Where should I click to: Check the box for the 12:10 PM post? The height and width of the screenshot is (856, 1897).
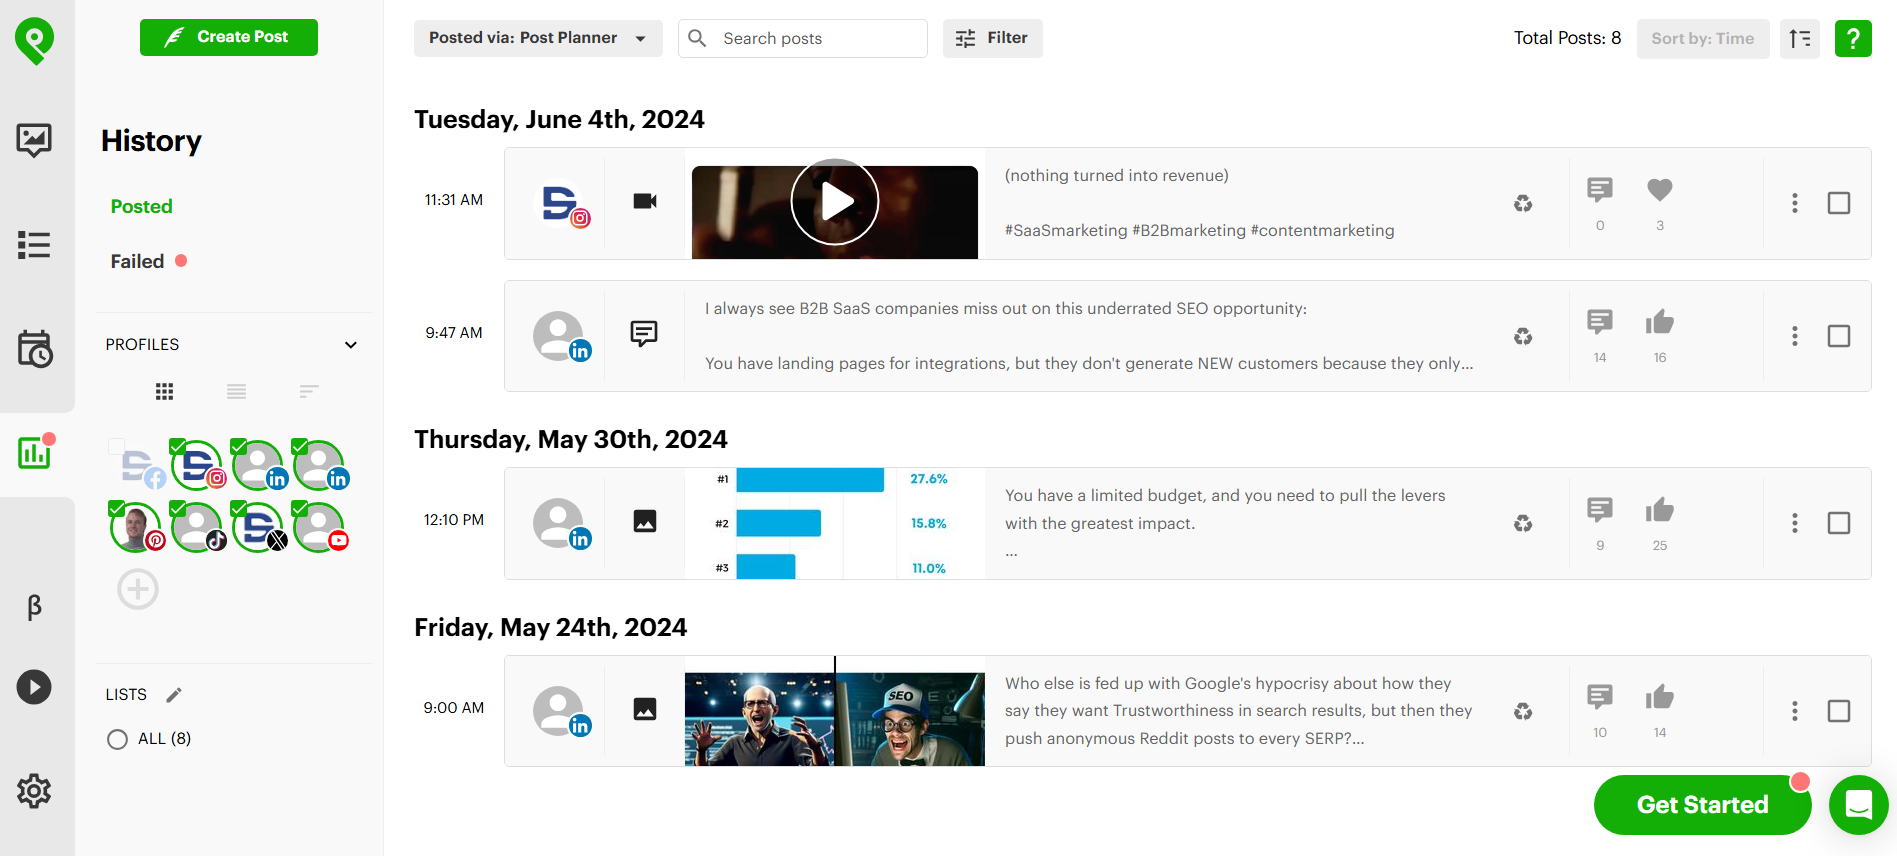(1839, 523)
